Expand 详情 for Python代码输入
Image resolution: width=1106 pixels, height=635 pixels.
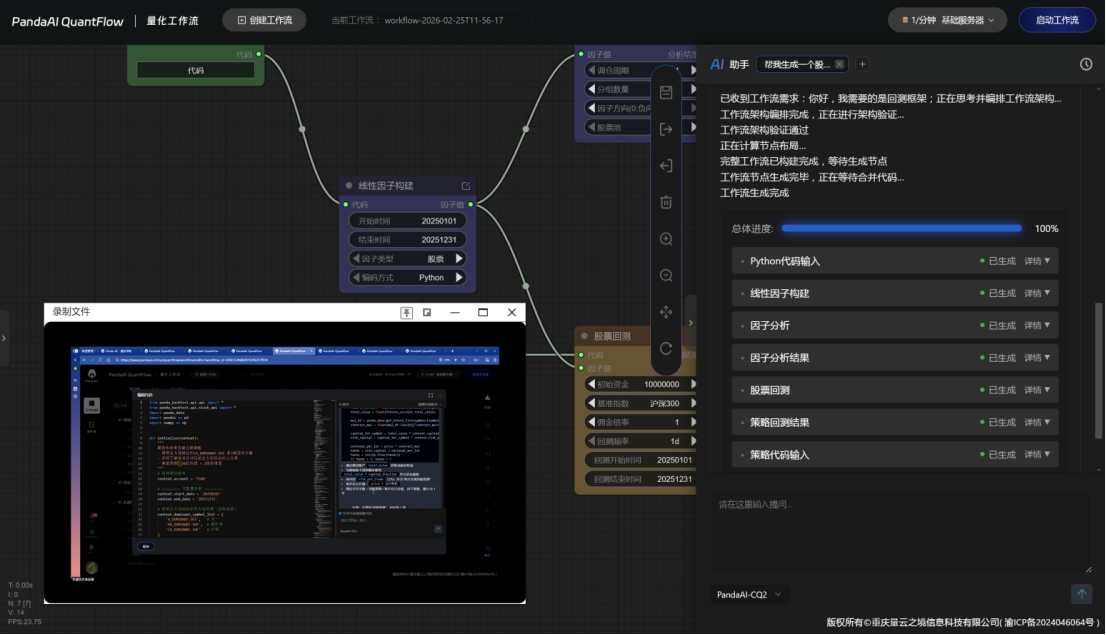coord(1037,261)
